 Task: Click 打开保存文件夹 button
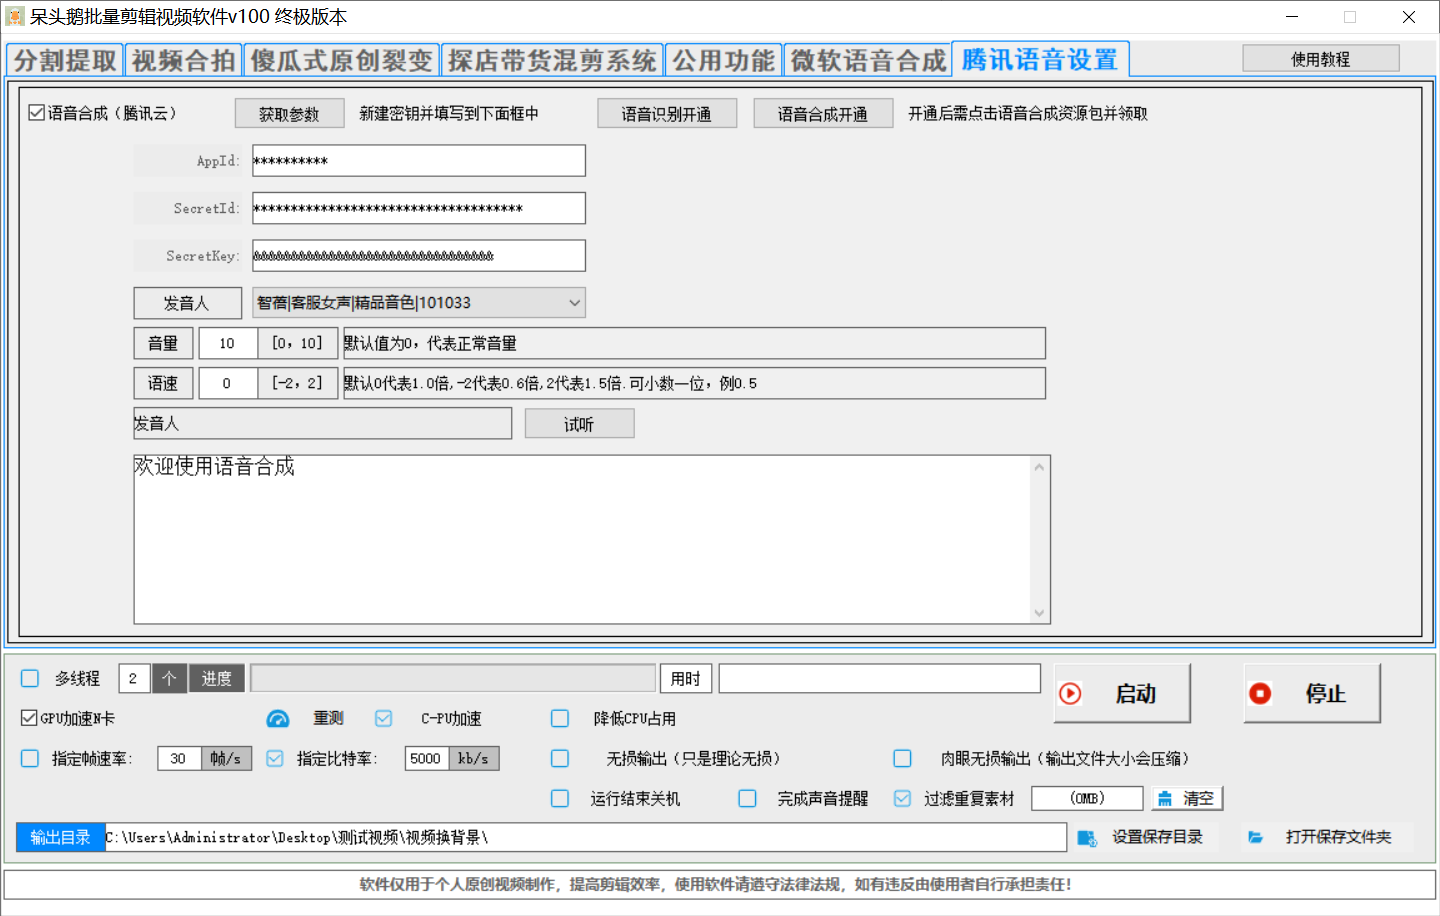click(x=1327, y=837)
